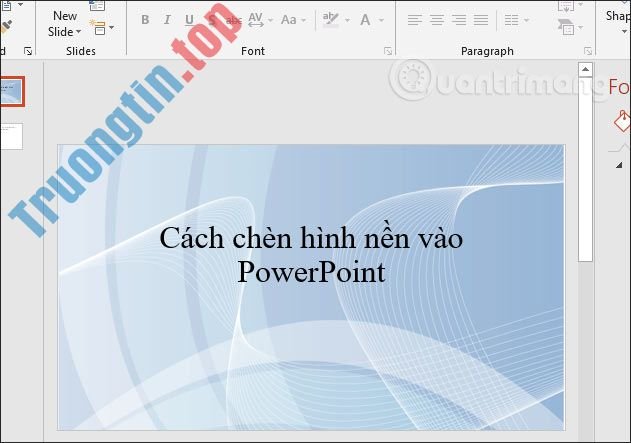Viewport: 631px width, 443px height.
Task: Click the text highlight color icon
Action: pyautogui.click(x=331, y=19)
